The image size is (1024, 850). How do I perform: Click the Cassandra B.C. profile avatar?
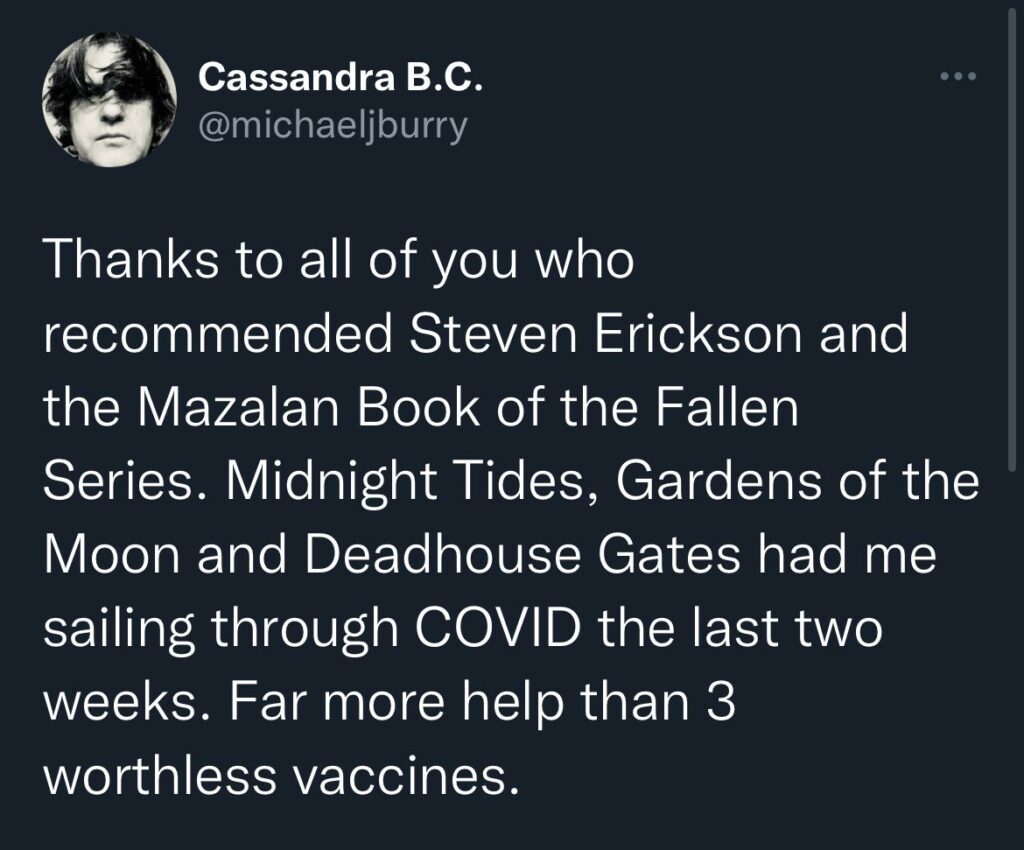(x=110, y=100)
